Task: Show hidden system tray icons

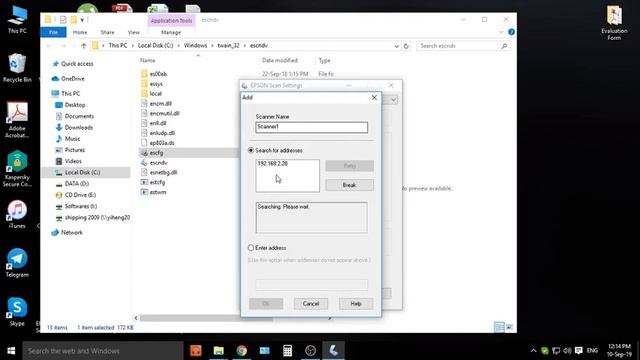Action: 533,351
